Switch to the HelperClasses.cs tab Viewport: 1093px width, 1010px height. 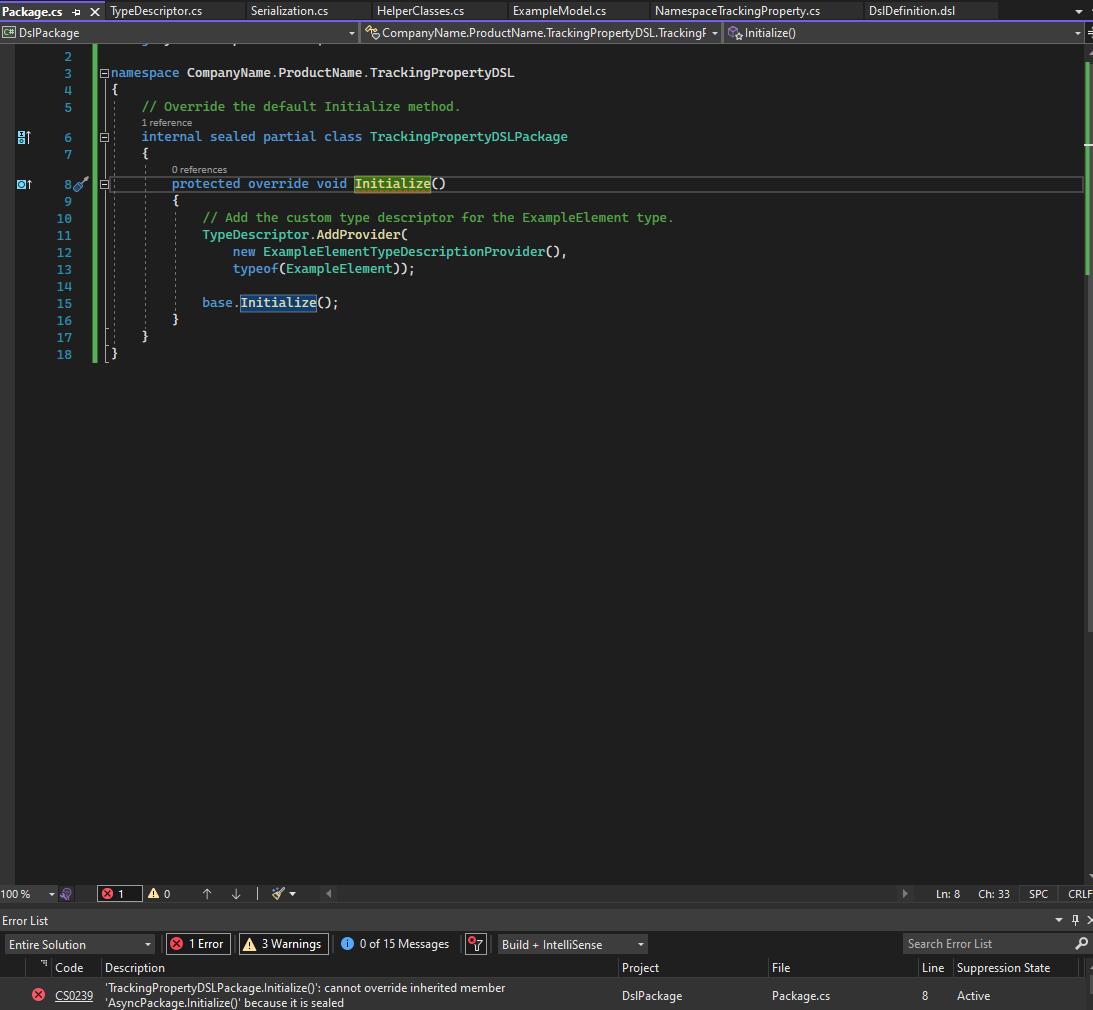click(x=420, y=11)
